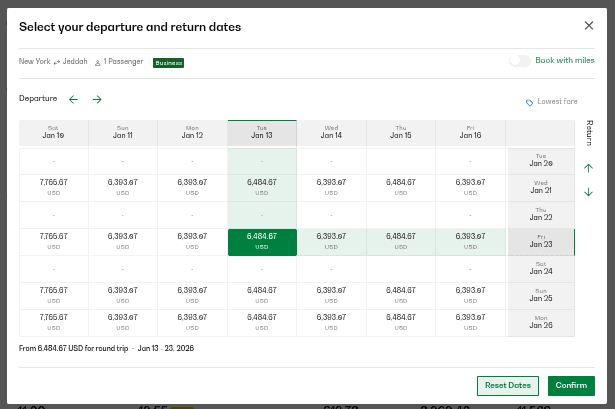Choose fare for Jan 16 departure, Jan 26 return
Viewport: 615px width, 409px height.
pyautogui.click(x=470, y=323)
